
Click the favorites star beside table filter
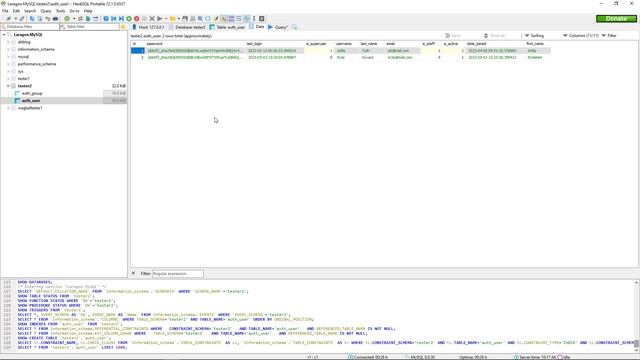point(123,27)
